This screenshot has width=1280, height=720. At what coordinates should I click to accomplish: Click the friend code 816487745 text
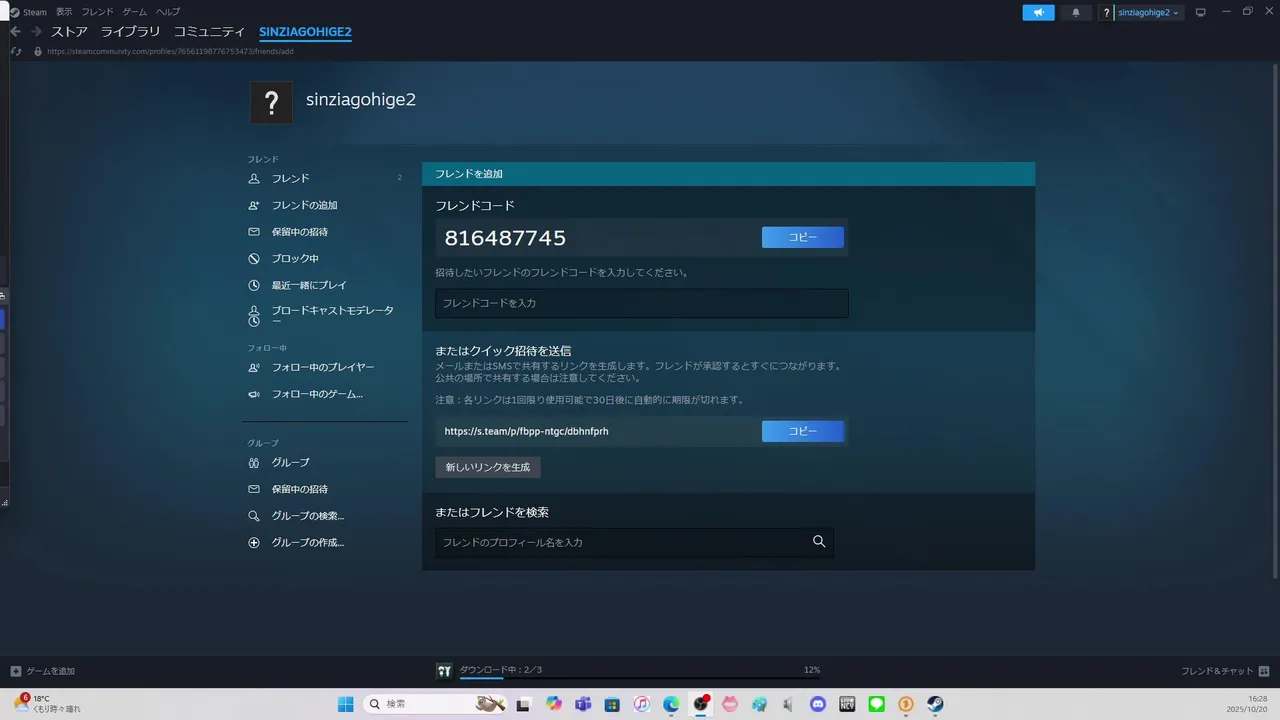505,238
